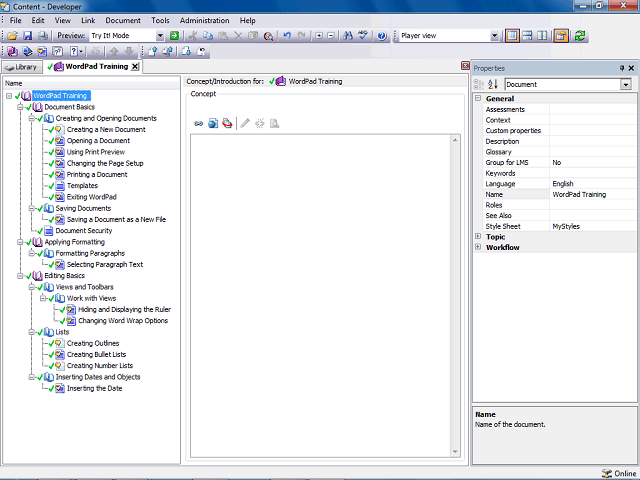Viewport: 640px width, 480px height.
Task: Toggle the two-column layout button
Action: click(542, 36)
